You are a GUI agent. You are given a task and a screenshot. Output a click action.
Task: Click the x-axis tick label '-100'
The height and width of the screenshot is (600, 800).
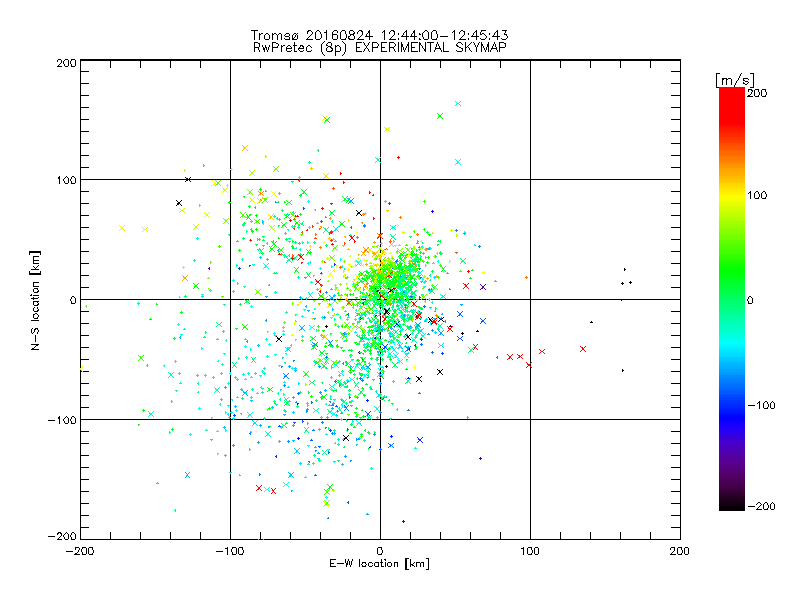[230, 551]
